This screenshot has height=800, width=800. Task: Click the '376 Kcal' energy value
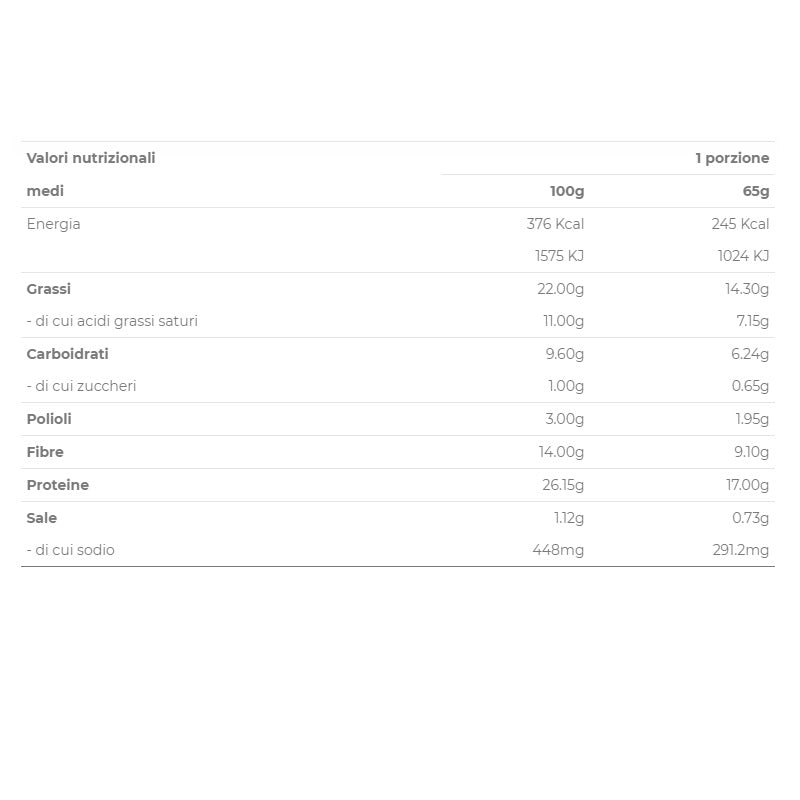(x=555, y=224)
